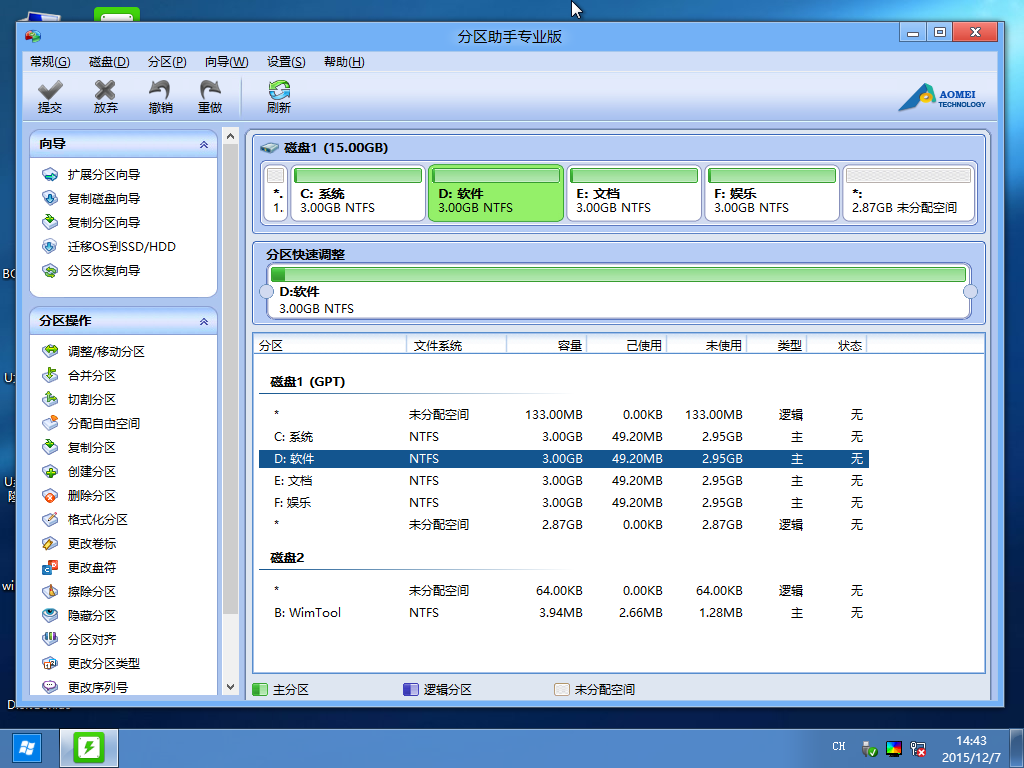Click left resize handle of D:软件 bar
The image size is (1024, 768).
pyautogui.click(x=266, y=291)
